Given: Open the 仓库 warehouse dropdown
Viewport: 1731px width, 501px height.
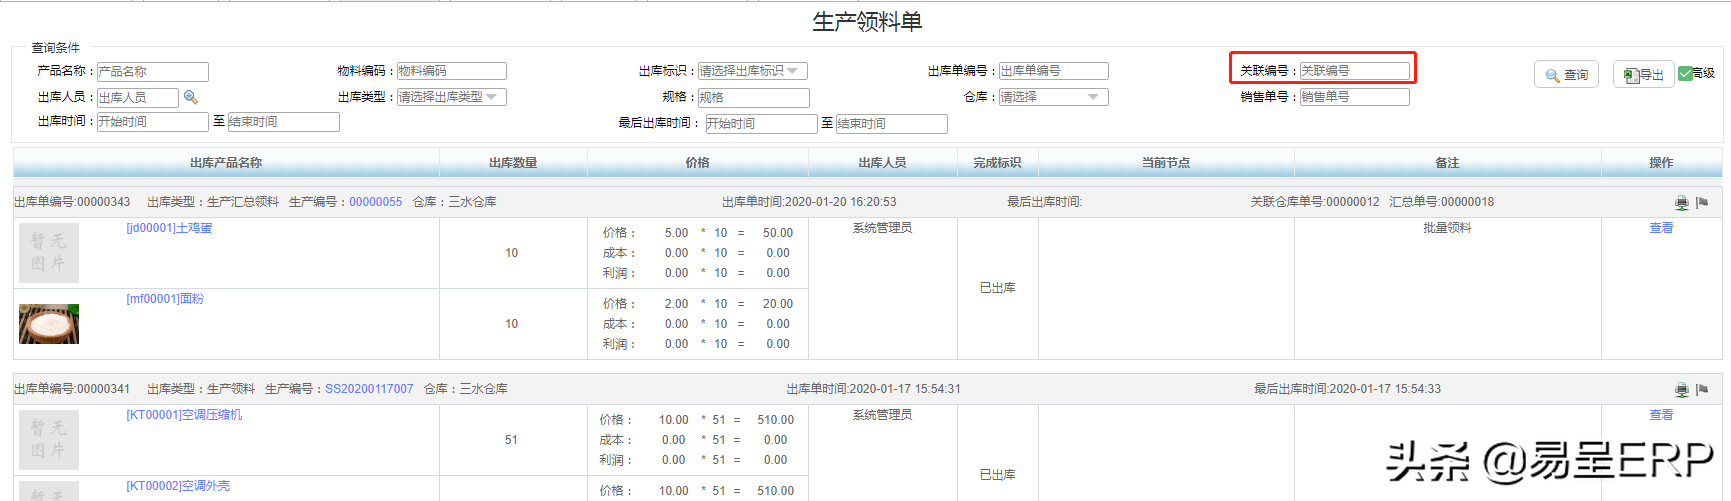Looking at the screenshot, I should (x=1053, y=97).
